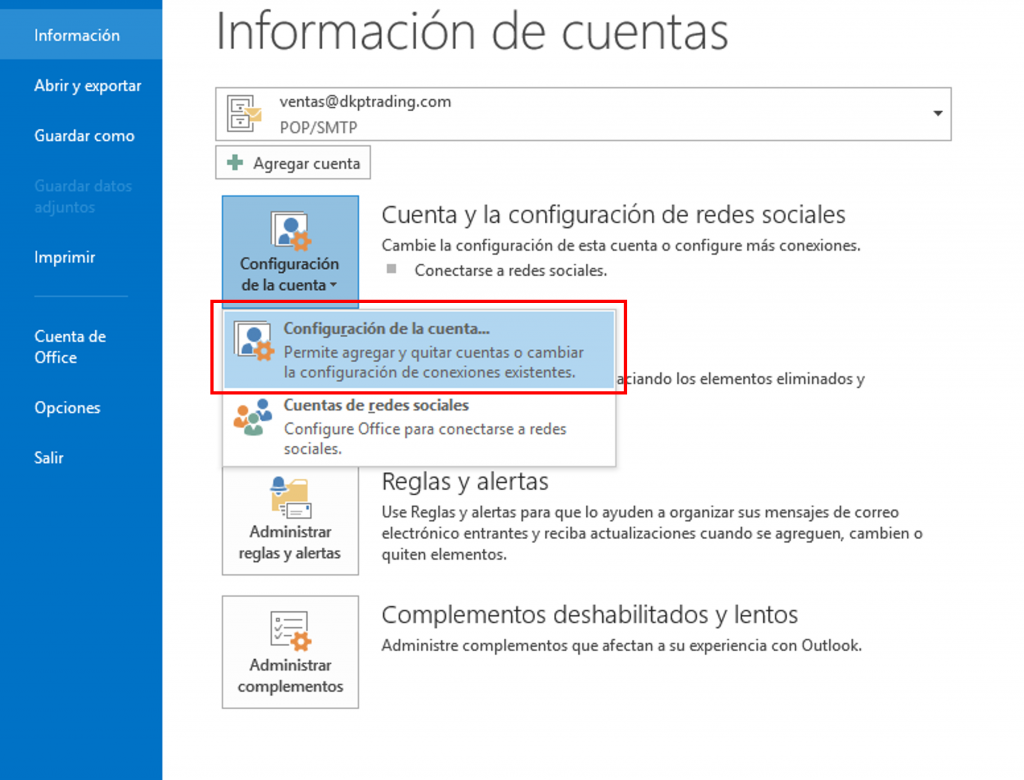Click the Cuentas de redes sociales people icon

252,417
